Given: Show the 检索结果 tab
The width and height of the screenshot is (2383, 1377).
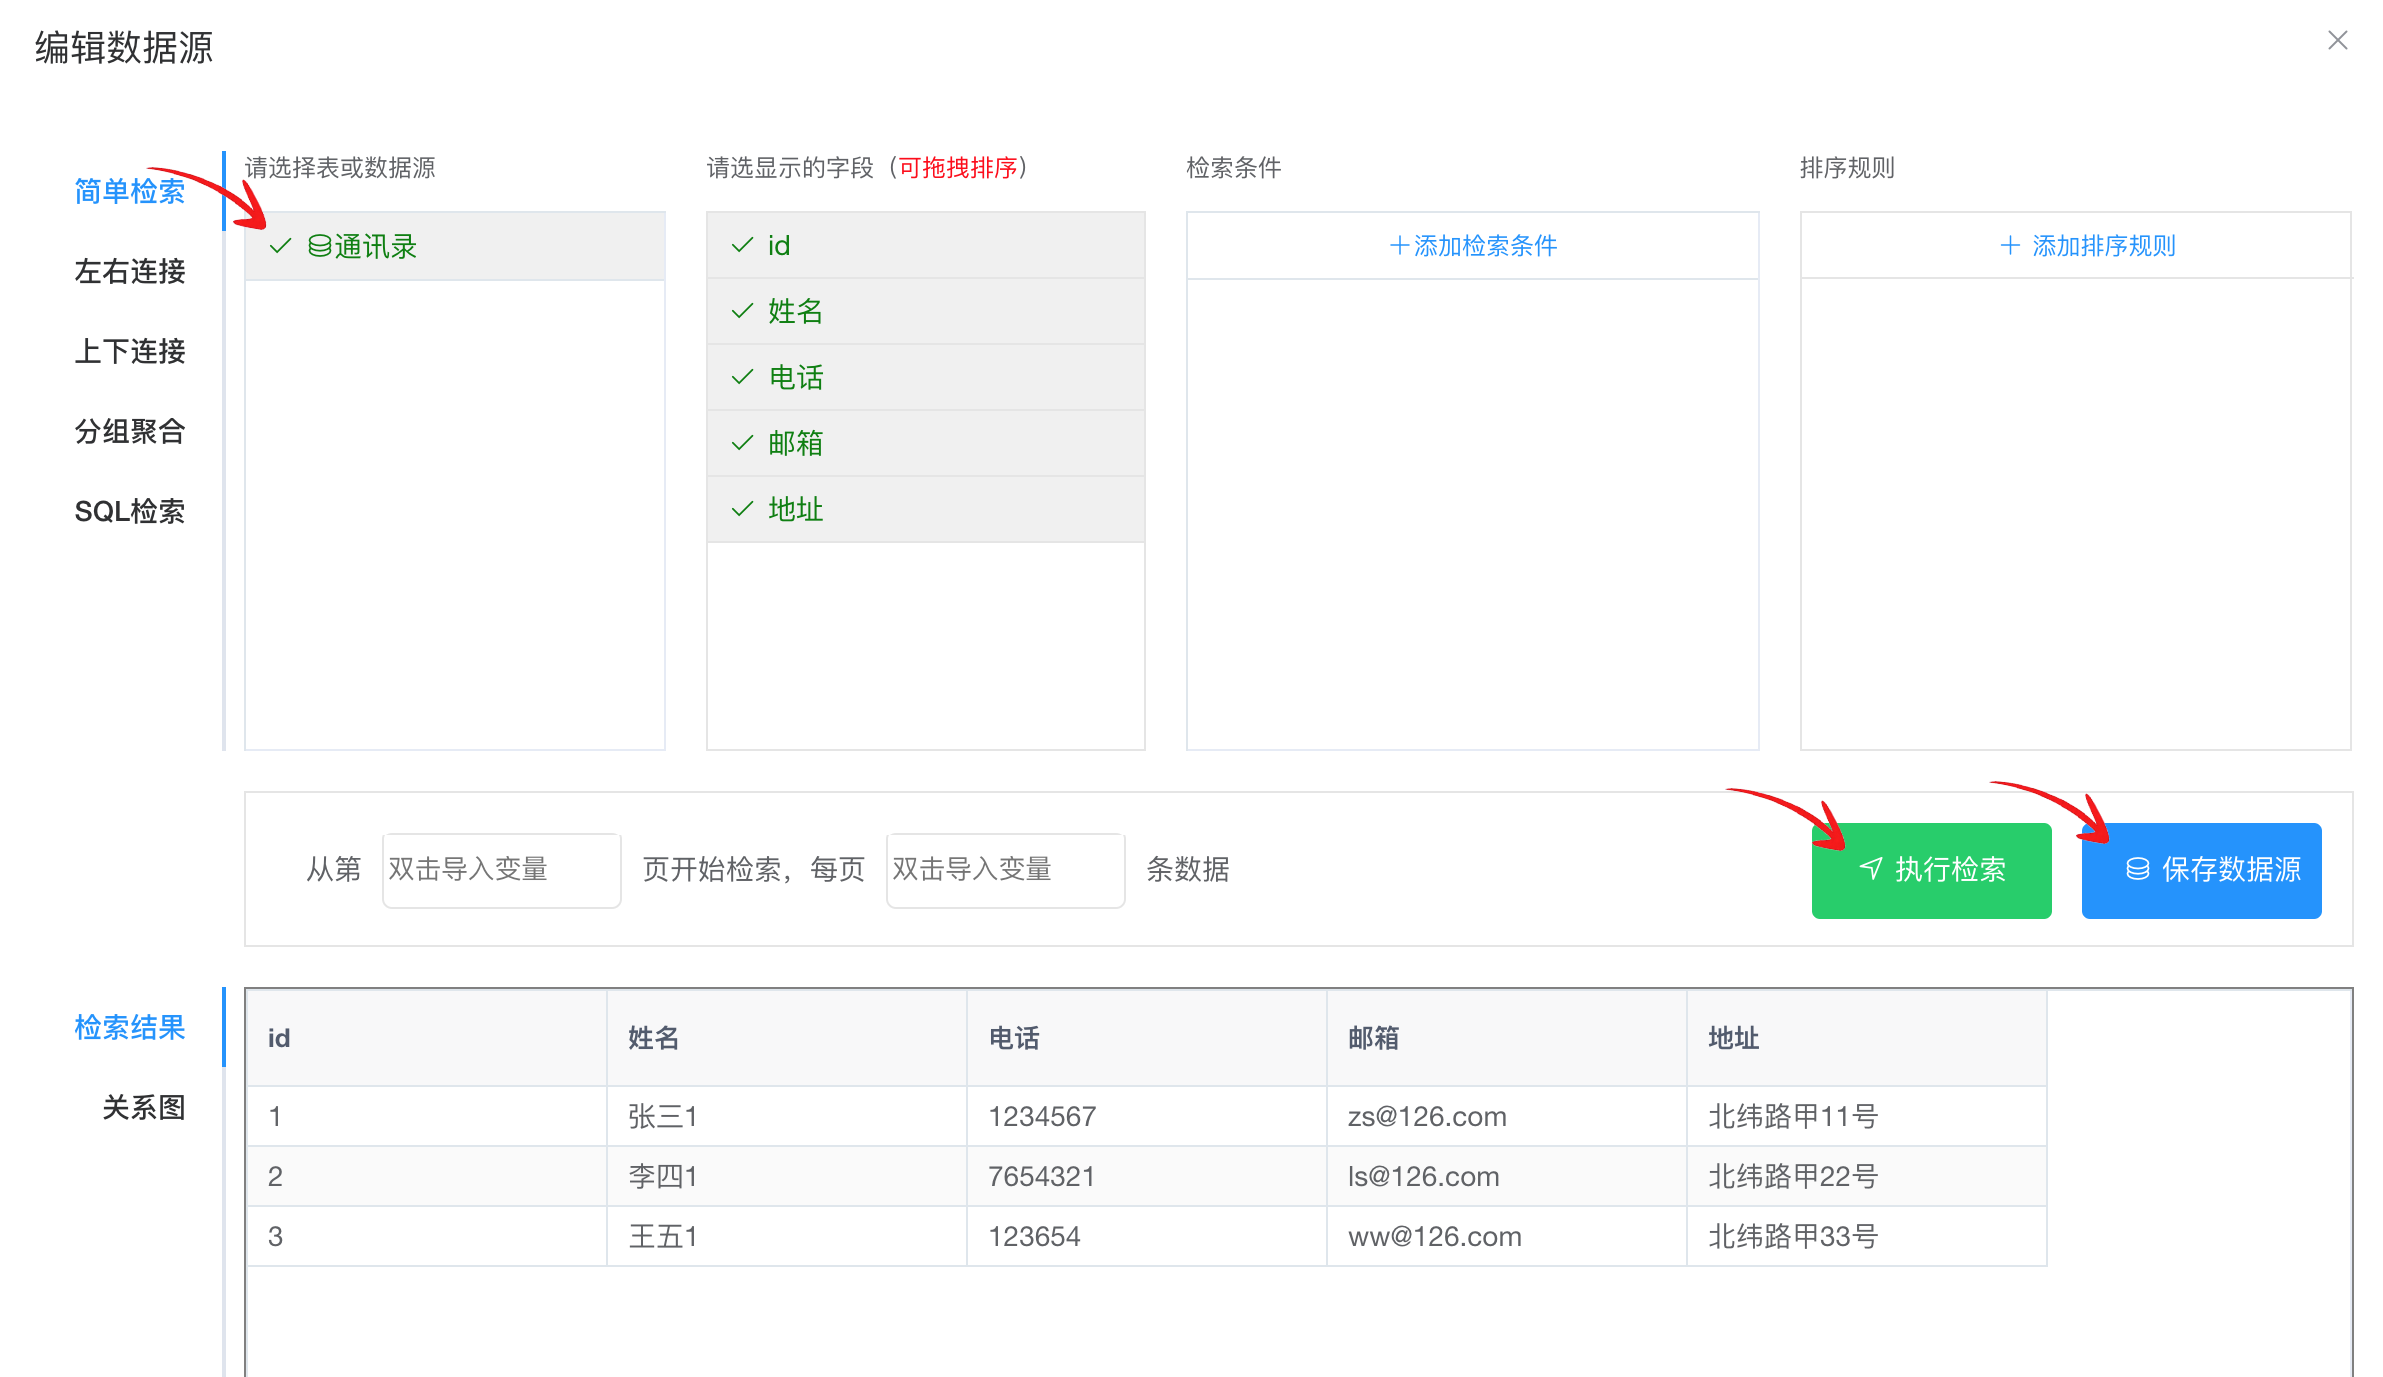Looking at the screenshot, I should [x=130, y=1027].
